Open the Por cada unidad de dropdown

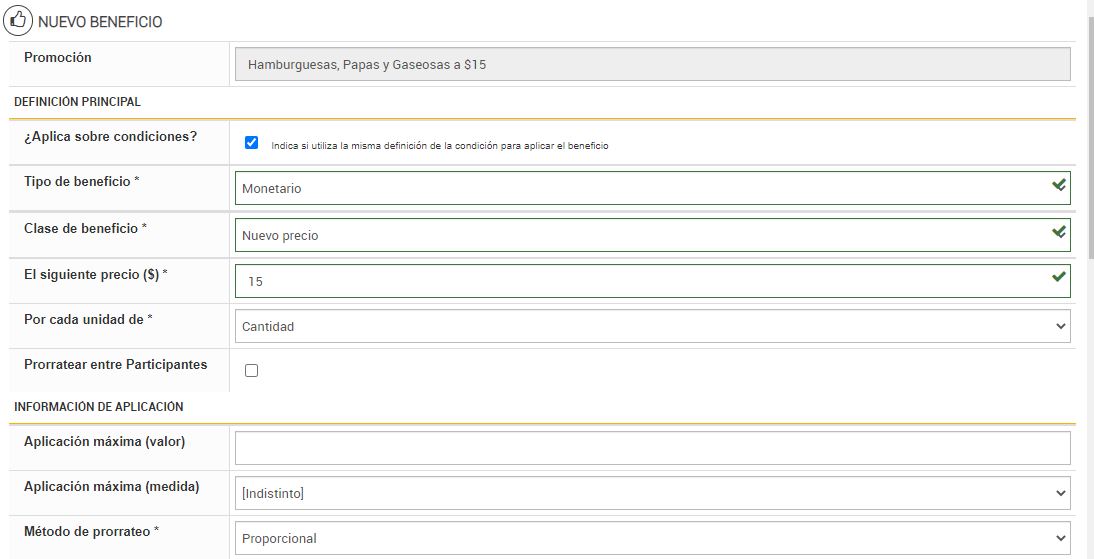click(x=652, y=326)
